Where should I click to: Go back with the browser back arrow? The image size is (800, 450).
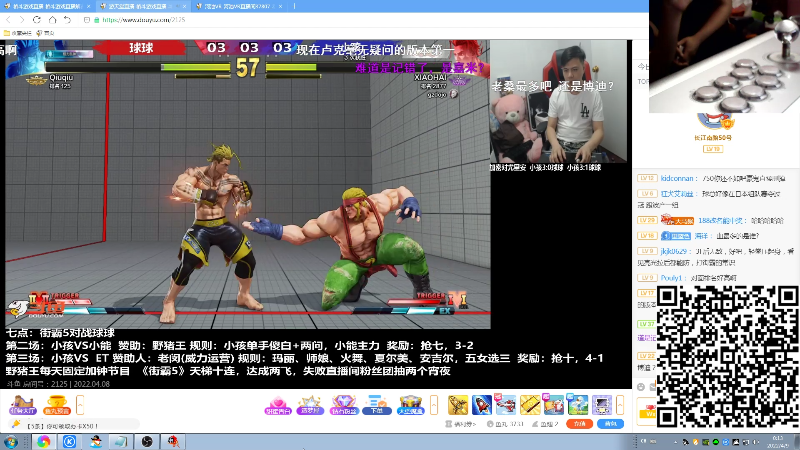coord(9,19)
